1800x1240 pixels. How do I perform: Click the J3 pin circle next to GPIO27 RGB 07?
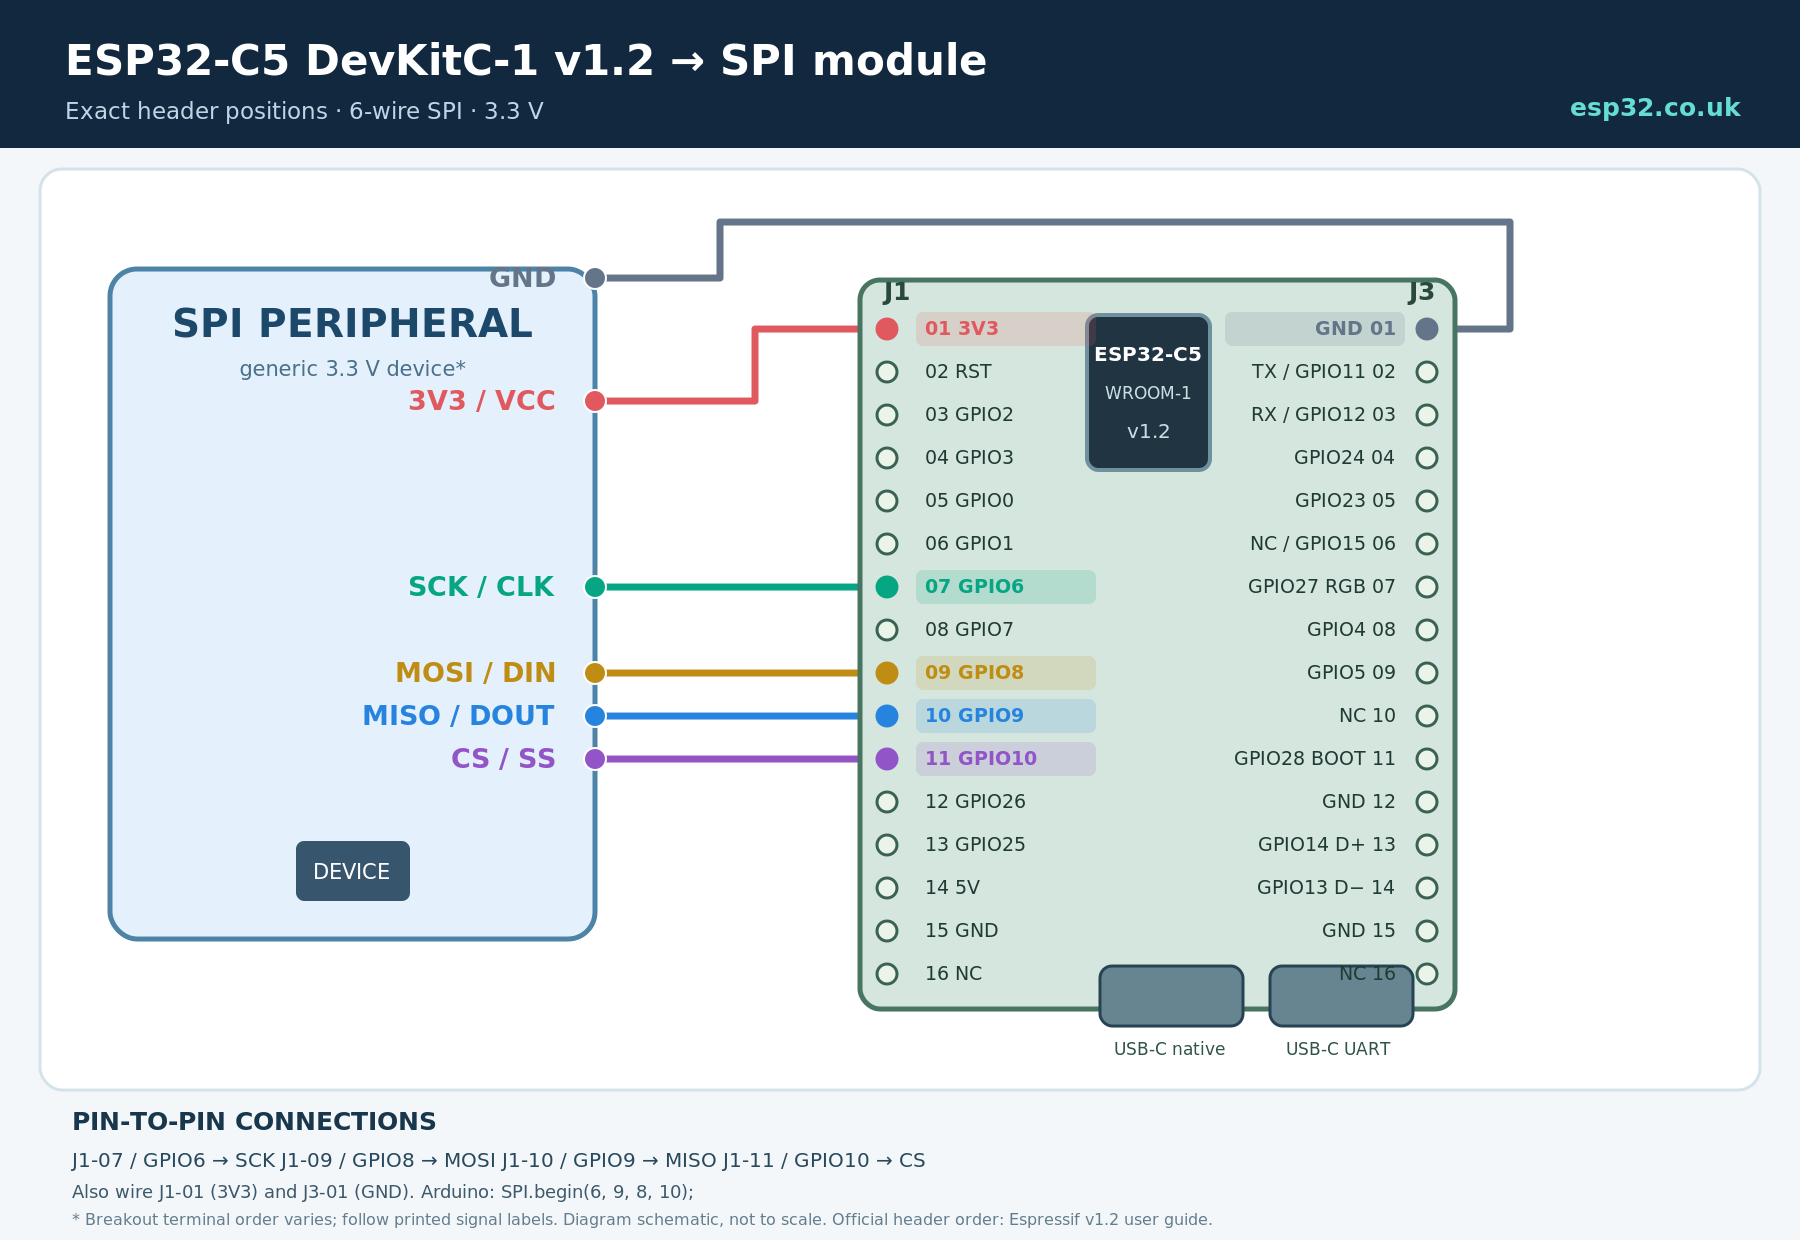tap(1427, 587)
